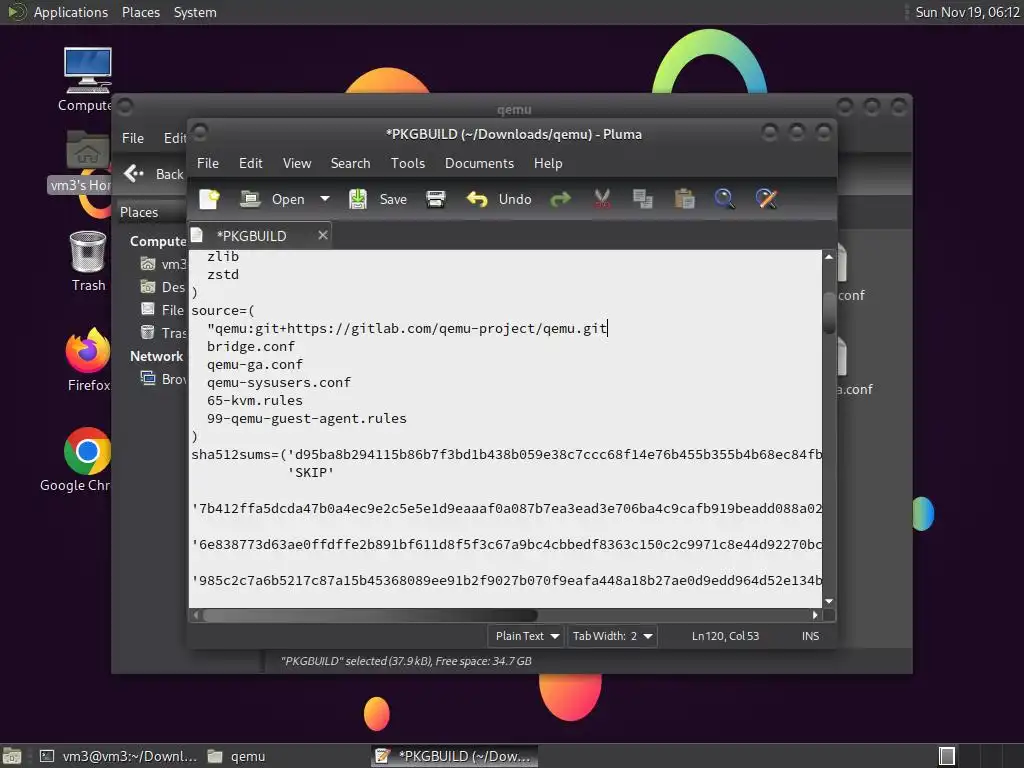Click the horizontal scrollbar thumb
The width and height of the screenshot is (1024, 768).
pyautogui.click(x=370, y=615)
